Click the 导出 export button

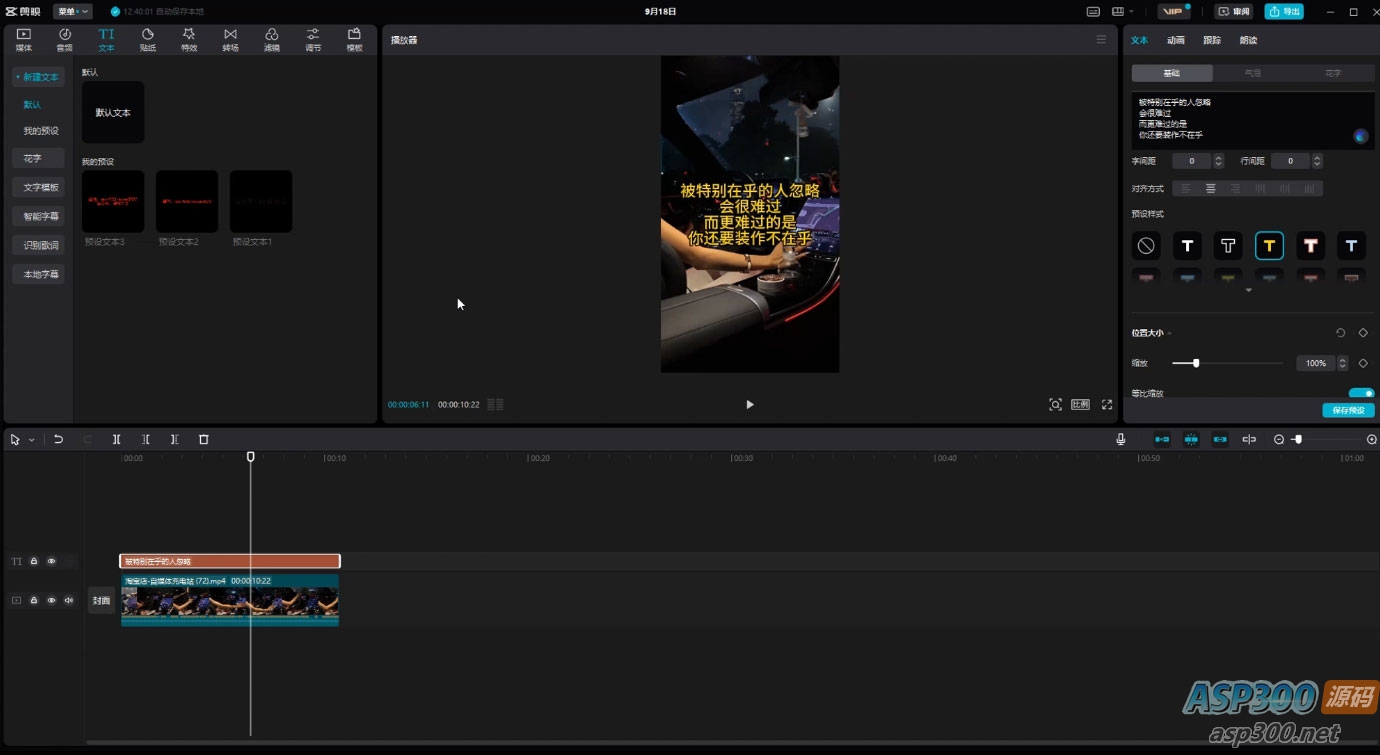(x=1284, y=11)
